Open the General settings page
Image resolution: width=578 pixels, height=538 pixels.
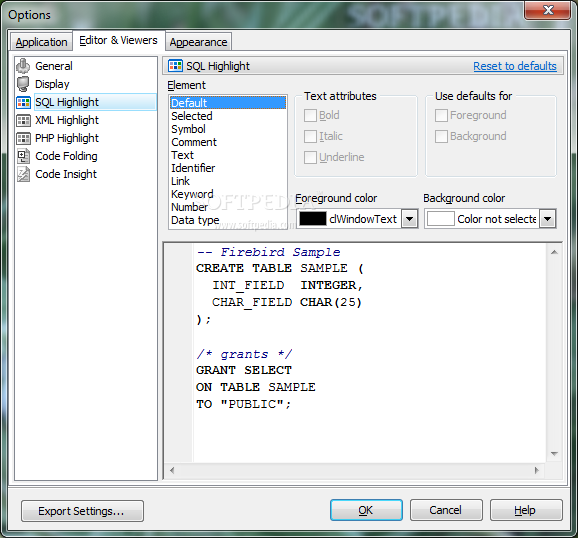pos(54,66)
